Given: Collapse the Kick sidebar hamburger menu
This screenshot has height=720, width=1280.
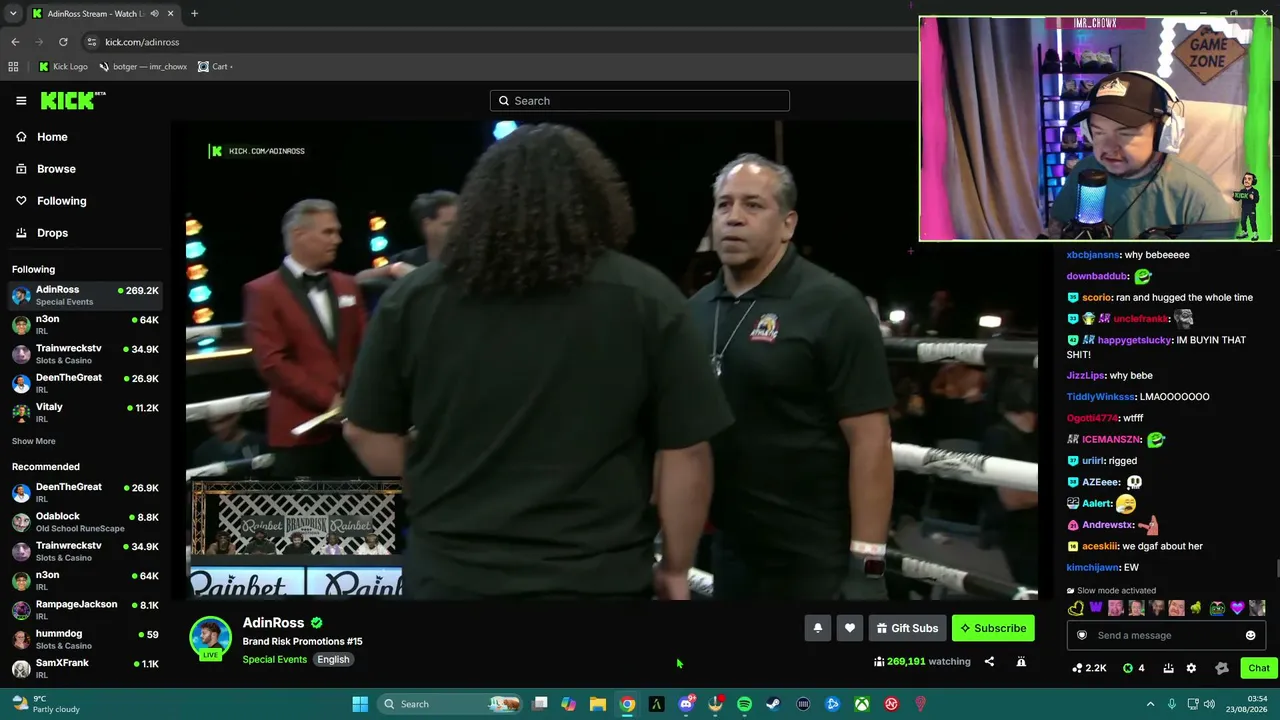Looking at the screenshot, I should tap(21, 100).
